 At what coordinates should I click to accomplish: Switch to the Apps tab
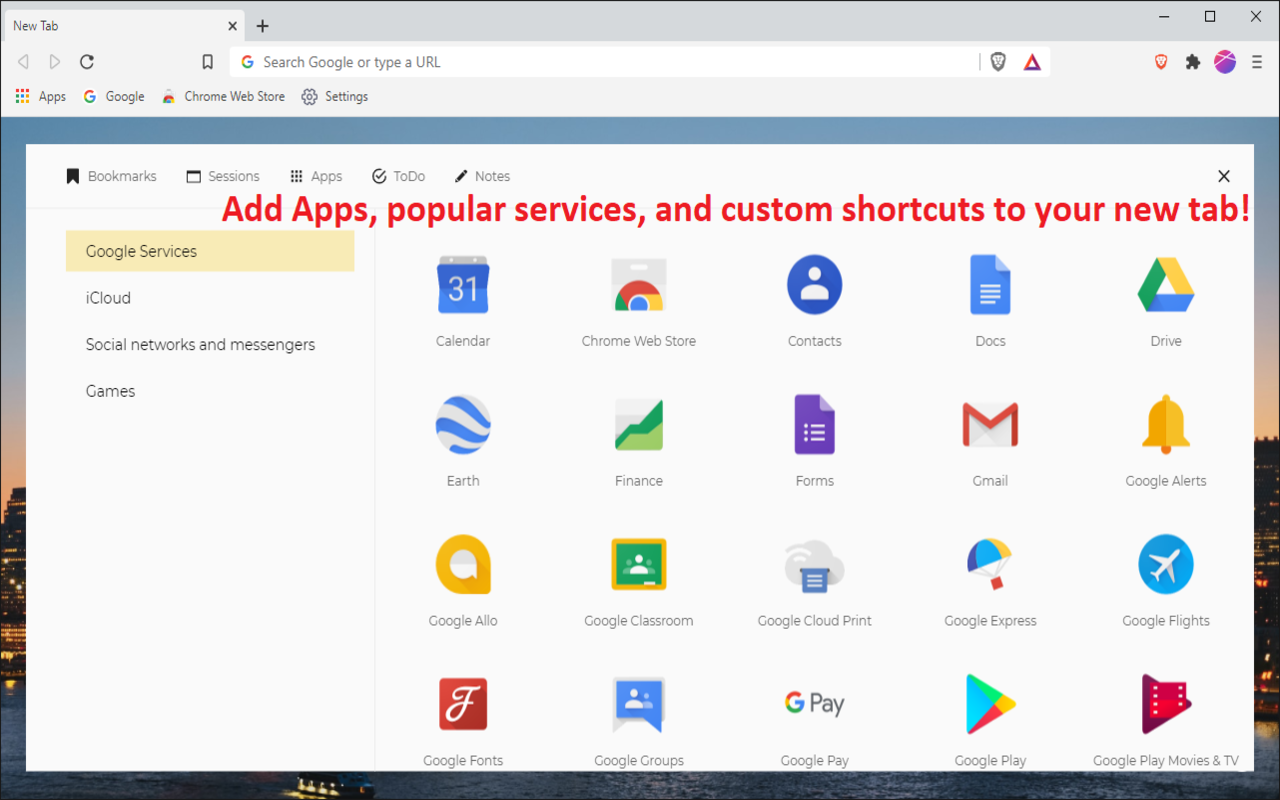(316, 176)
